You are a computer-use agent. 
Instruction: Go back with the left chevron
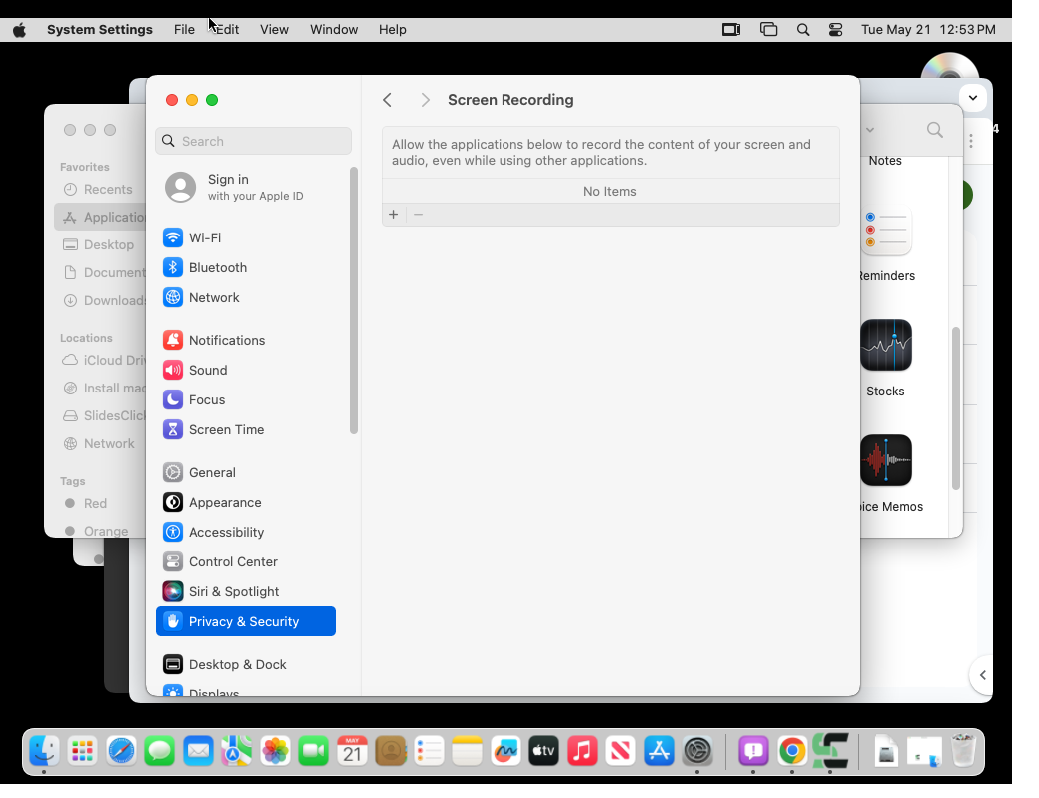[388, 100]
